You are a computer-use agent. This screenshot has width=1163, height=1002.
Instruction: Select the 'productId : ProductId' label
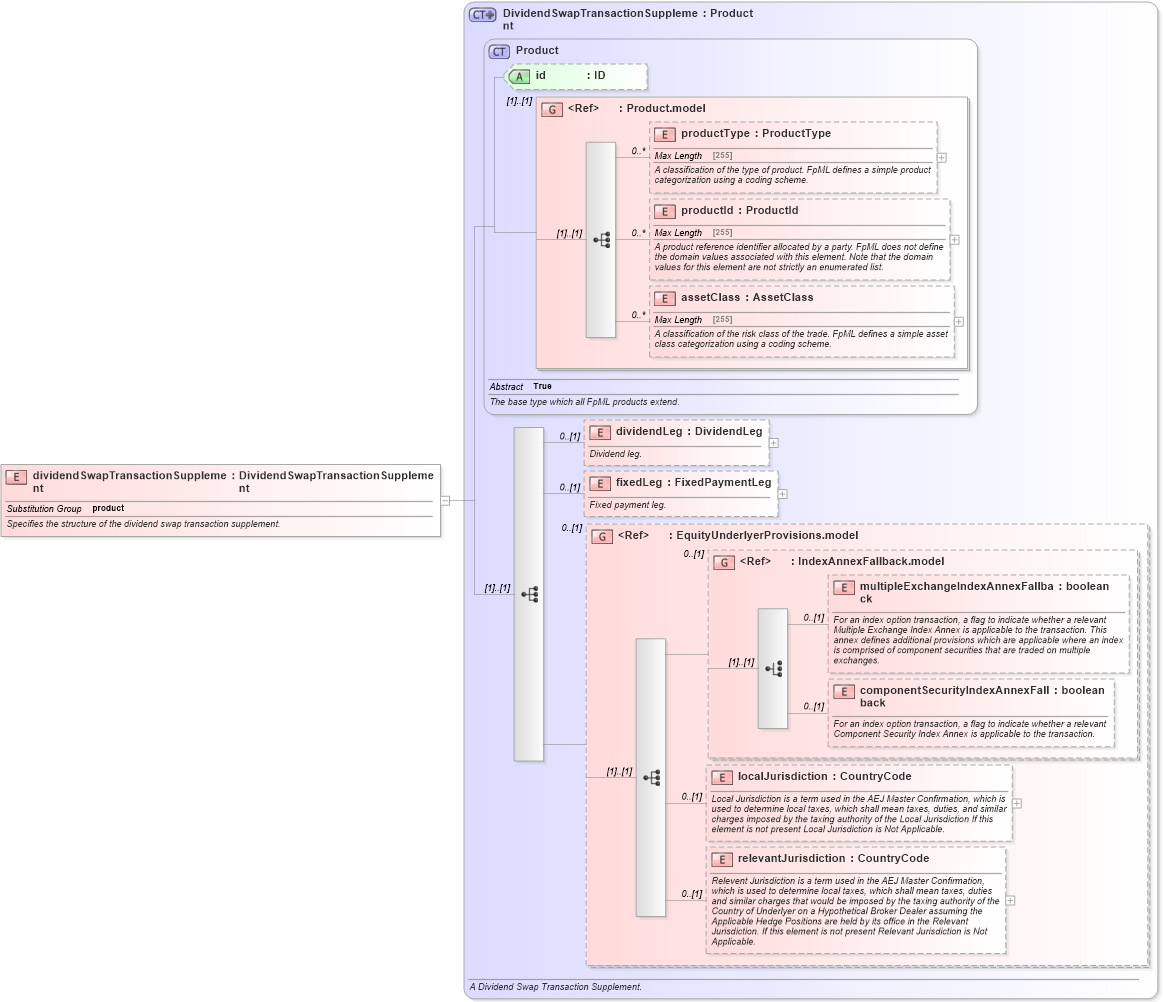739,211
